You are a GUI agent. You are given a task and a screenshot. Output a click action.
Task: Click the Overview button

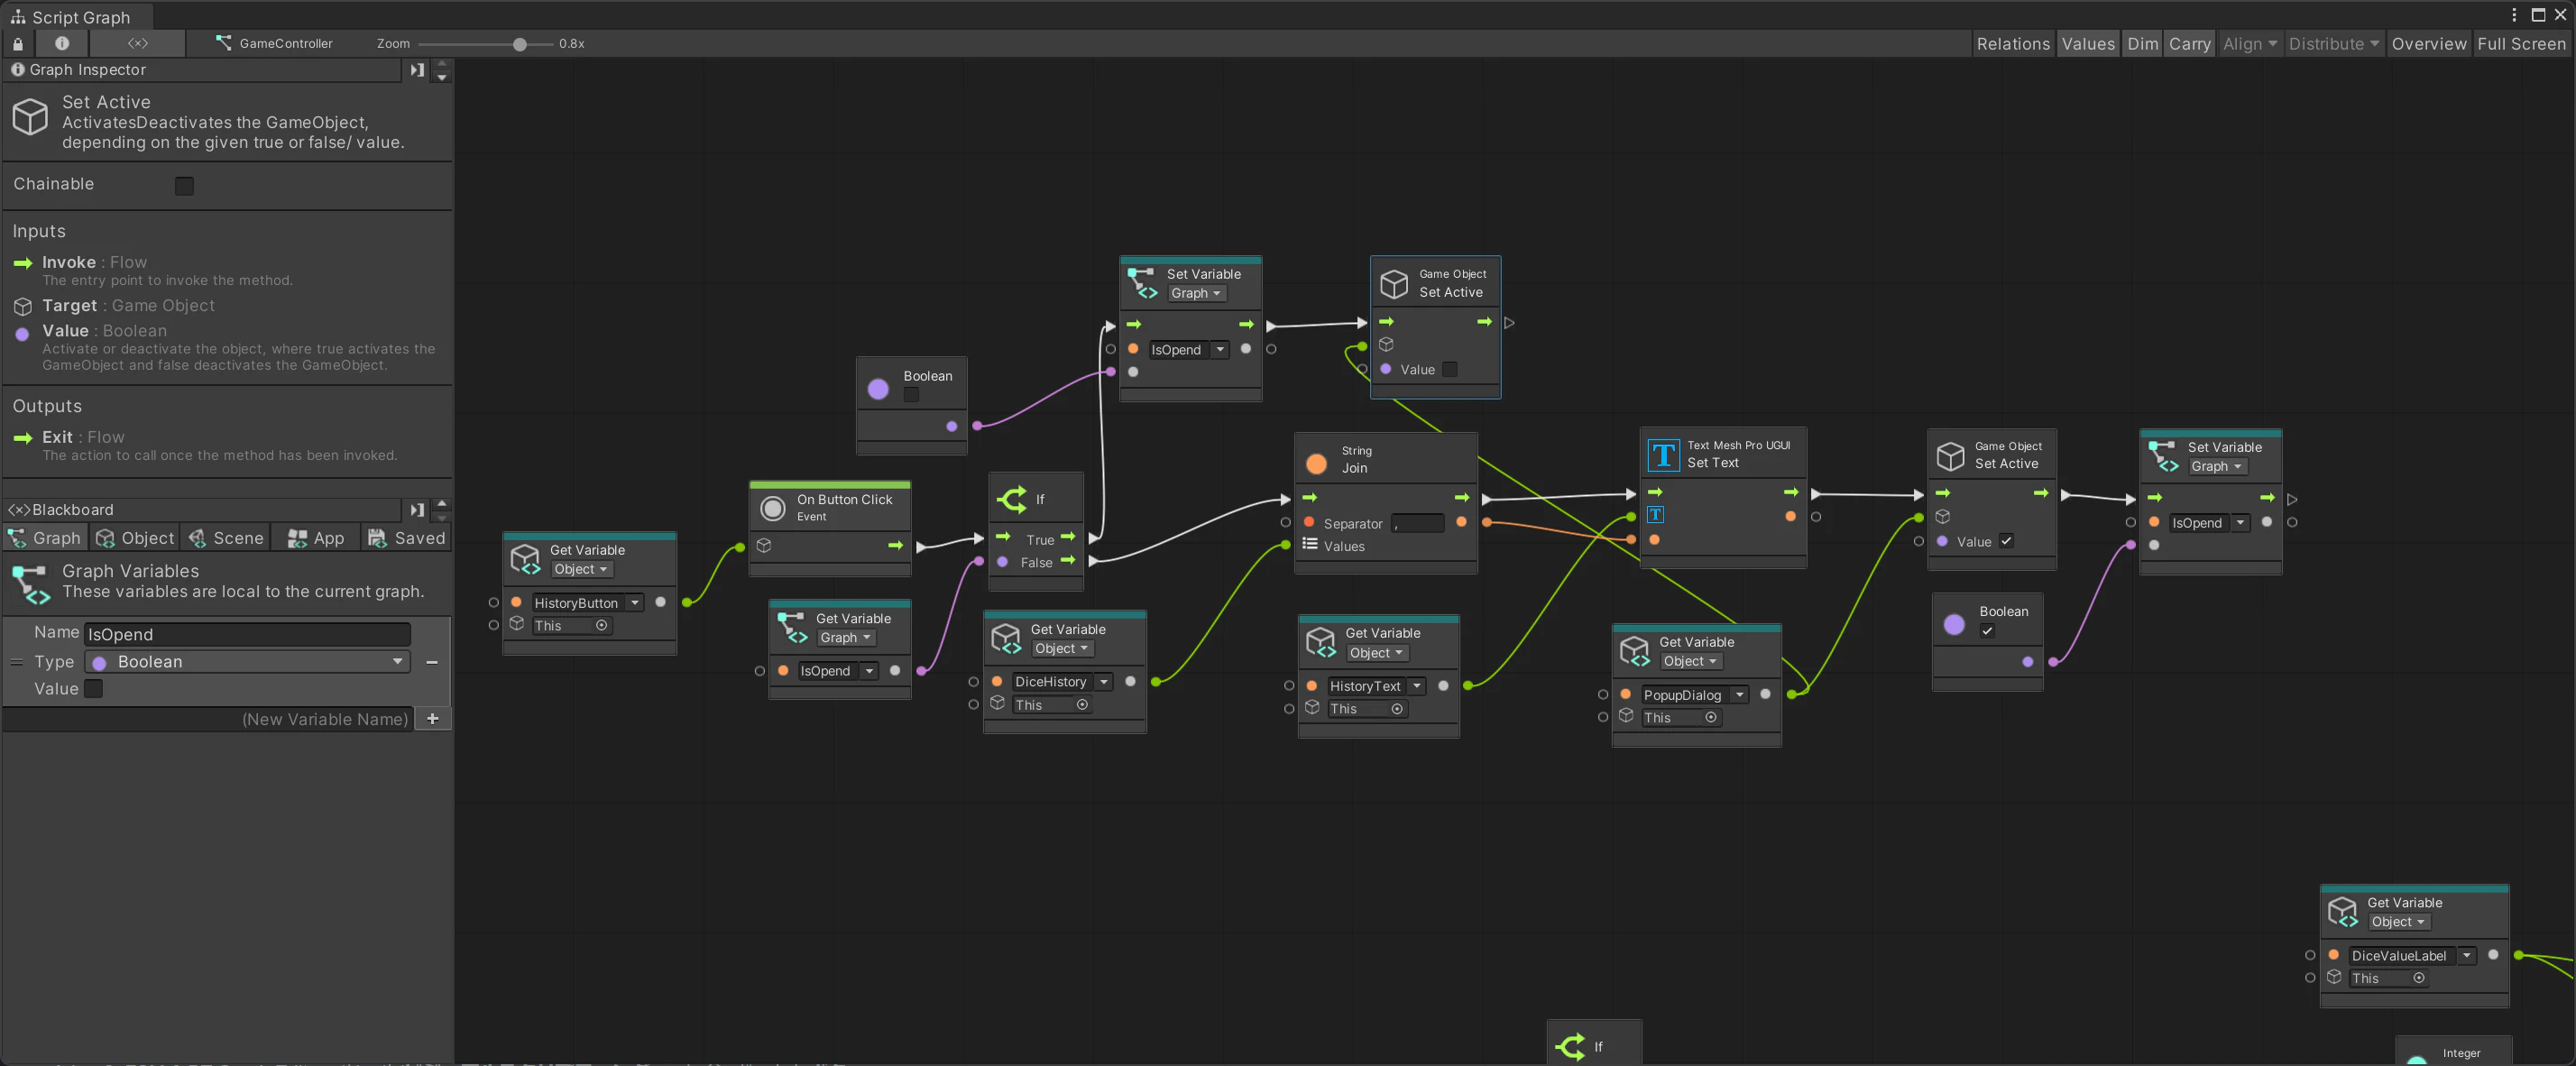(x=2429, y=44)
